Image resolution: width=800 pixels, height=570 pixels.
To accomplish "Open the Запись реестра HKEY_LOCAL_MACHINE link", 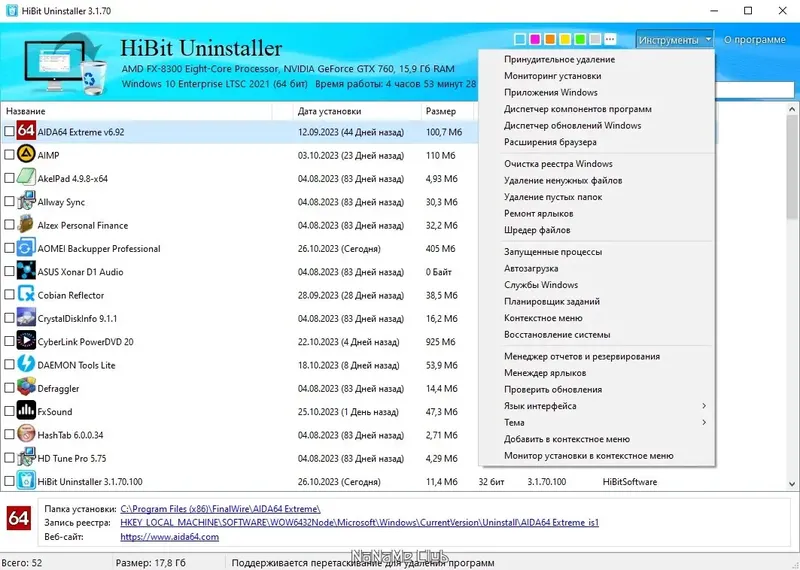I will pos(360,523).
